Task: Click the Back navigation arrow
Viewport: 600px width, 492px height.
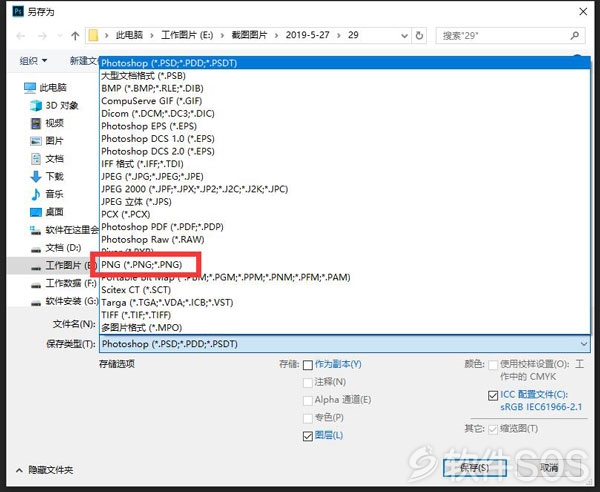Action: pyautogui.click(x=21, y=36)
